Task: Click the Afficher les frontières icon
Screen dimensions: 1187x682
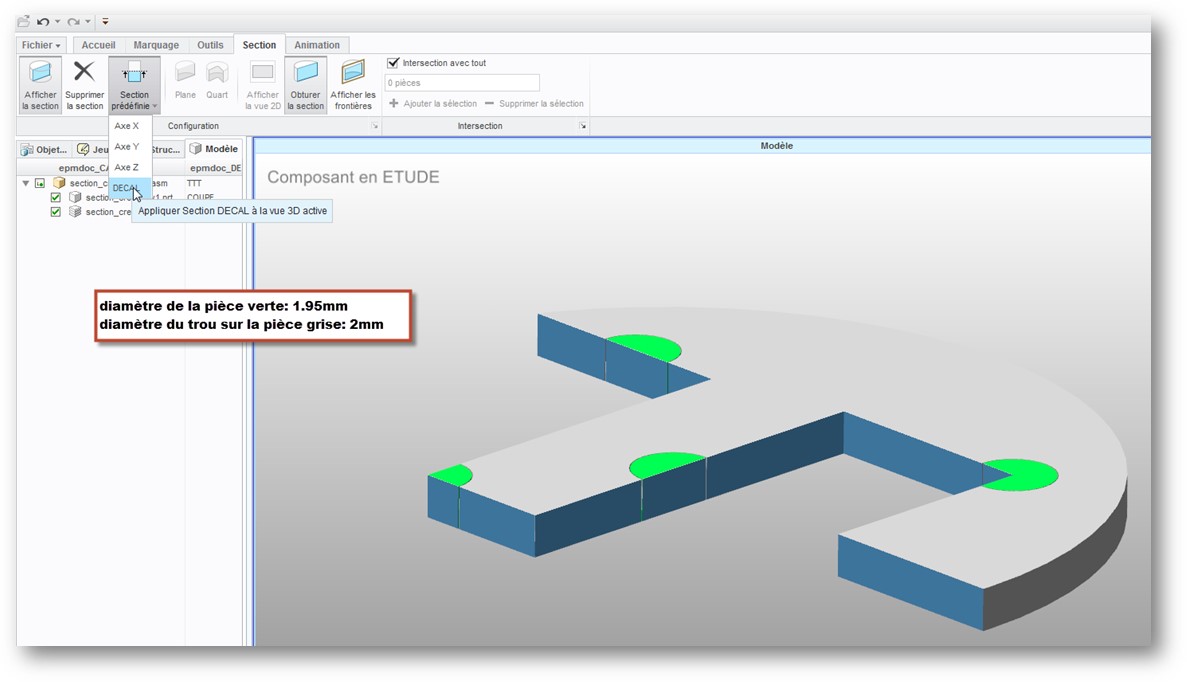Action: tap(352, 74)
